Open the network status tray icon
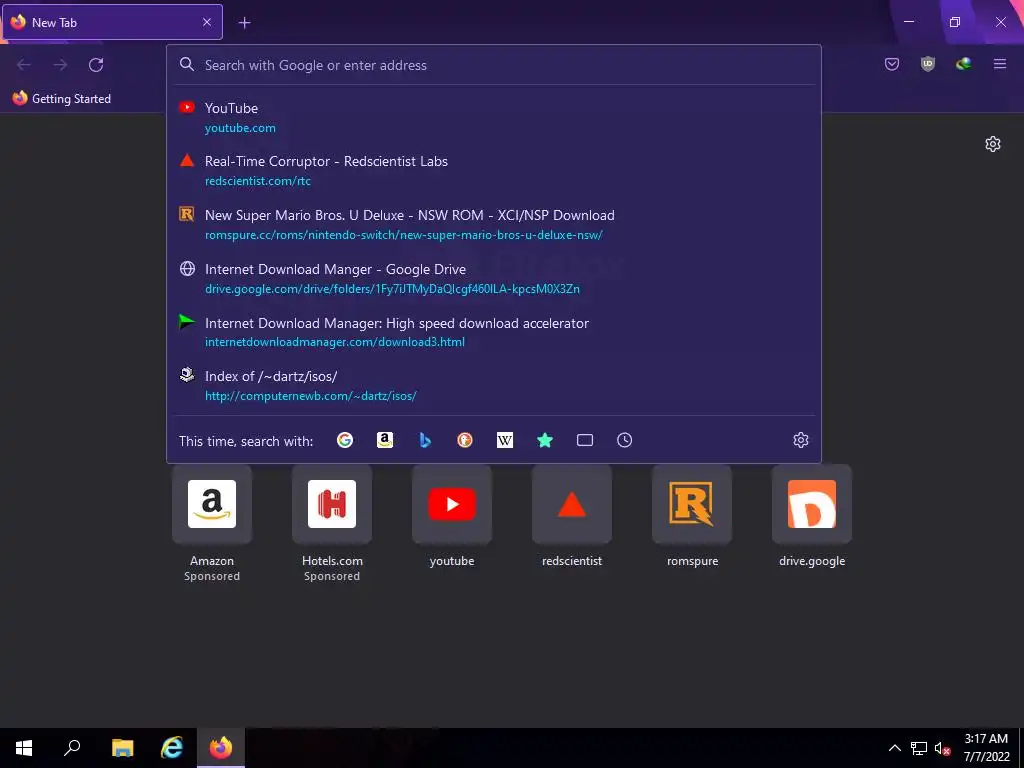 (919, 748)
